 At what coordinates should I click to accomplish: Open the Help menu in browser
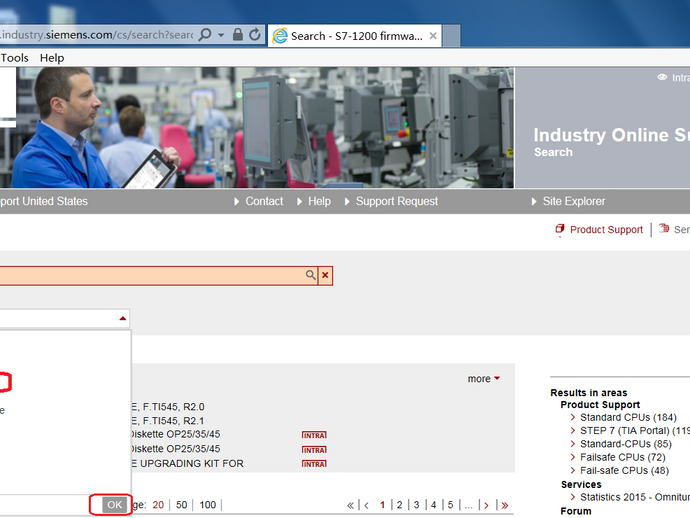pos(52,58)
